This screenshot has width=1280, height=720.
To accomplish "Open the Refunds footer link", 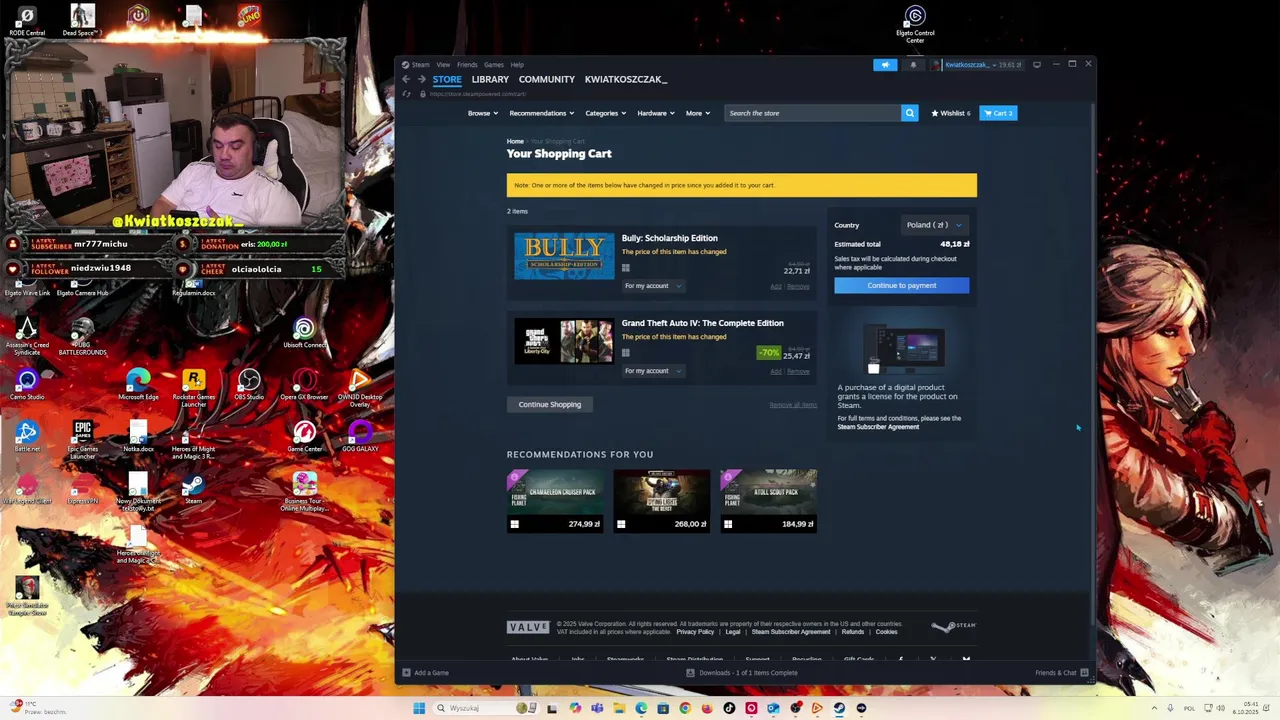I will pos(853,632).
